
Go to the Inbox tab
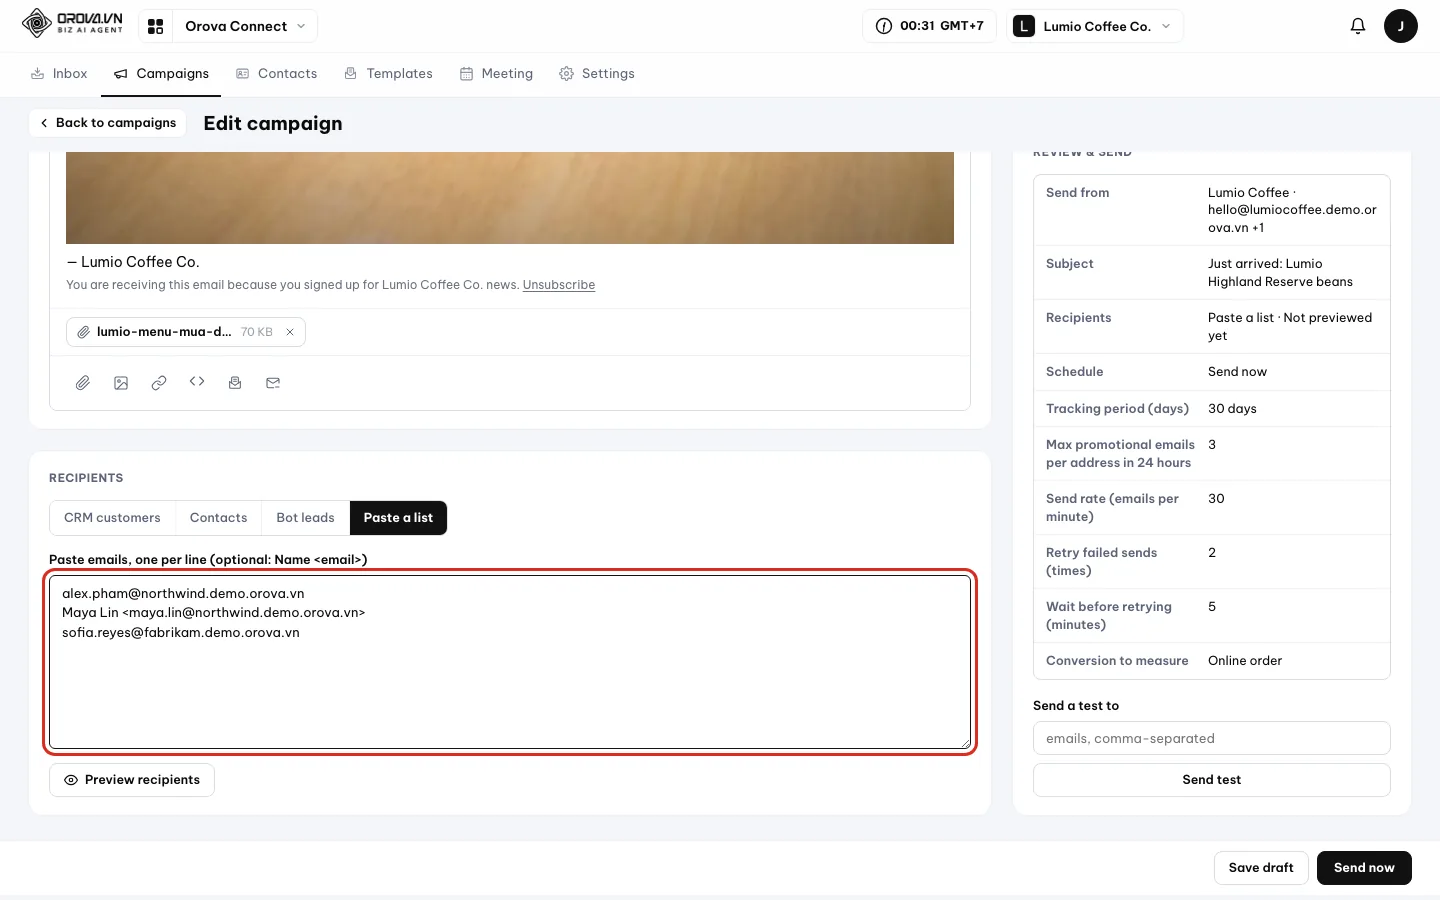59,74
